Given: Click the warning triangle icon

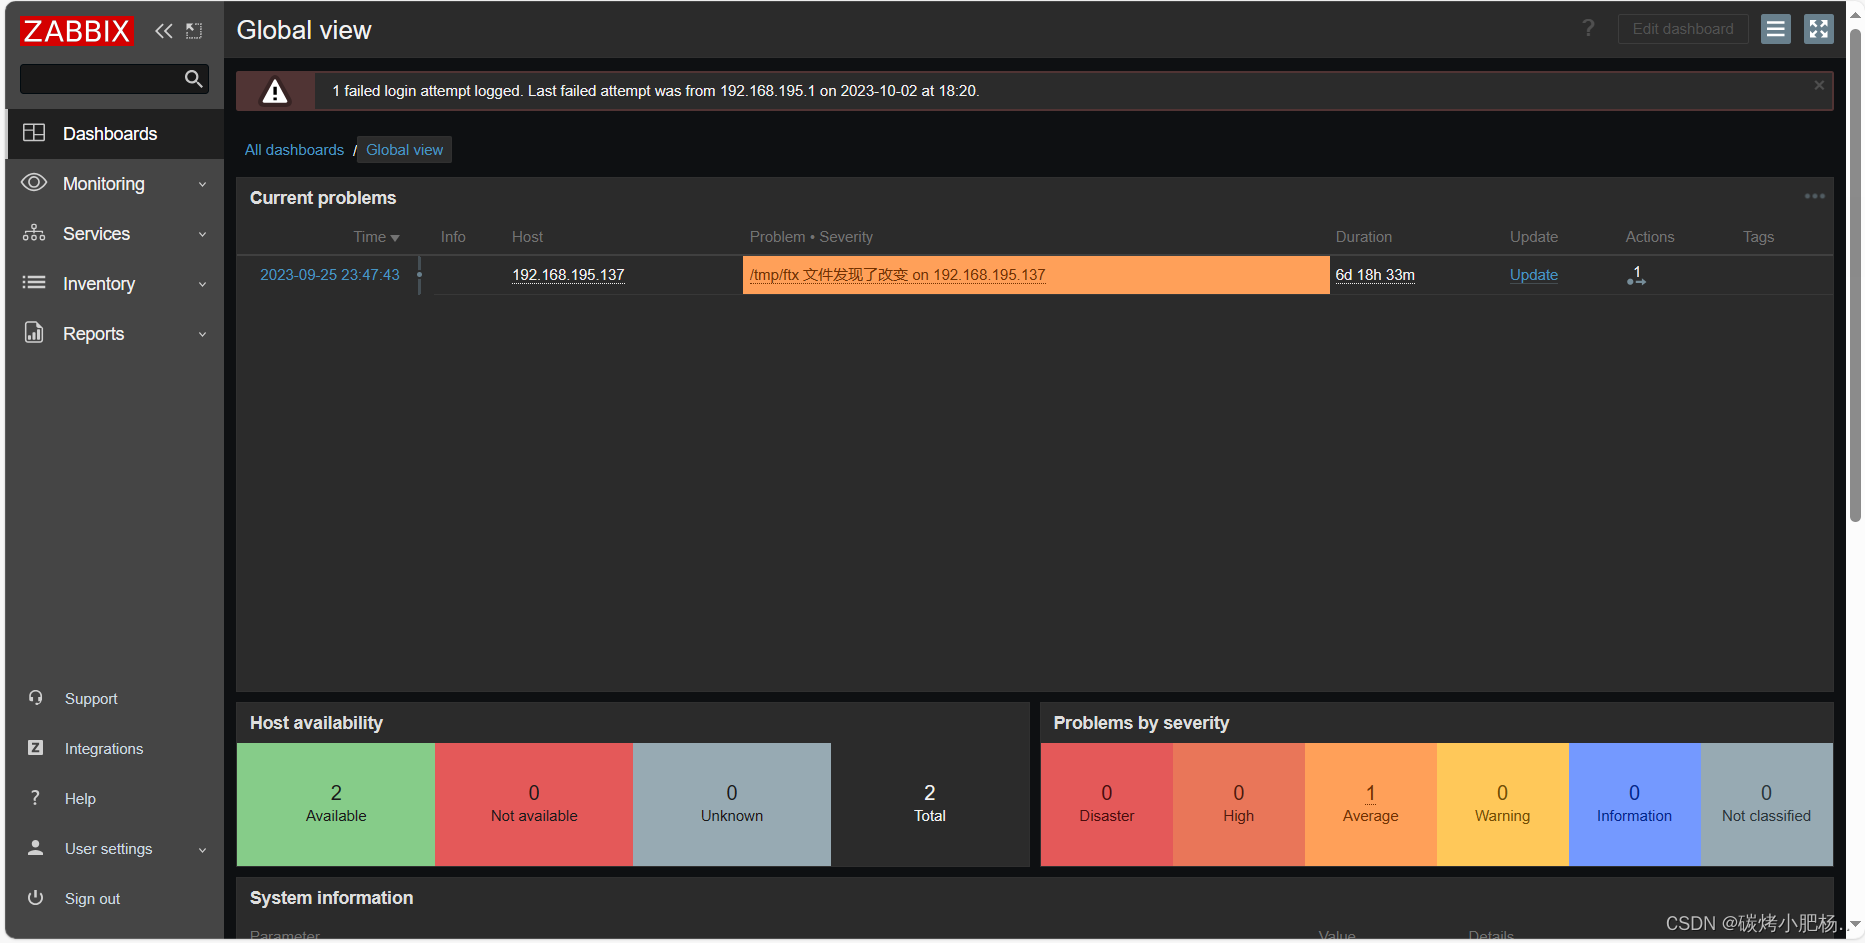Looking at the screenshot, I should tap(275, 91).
